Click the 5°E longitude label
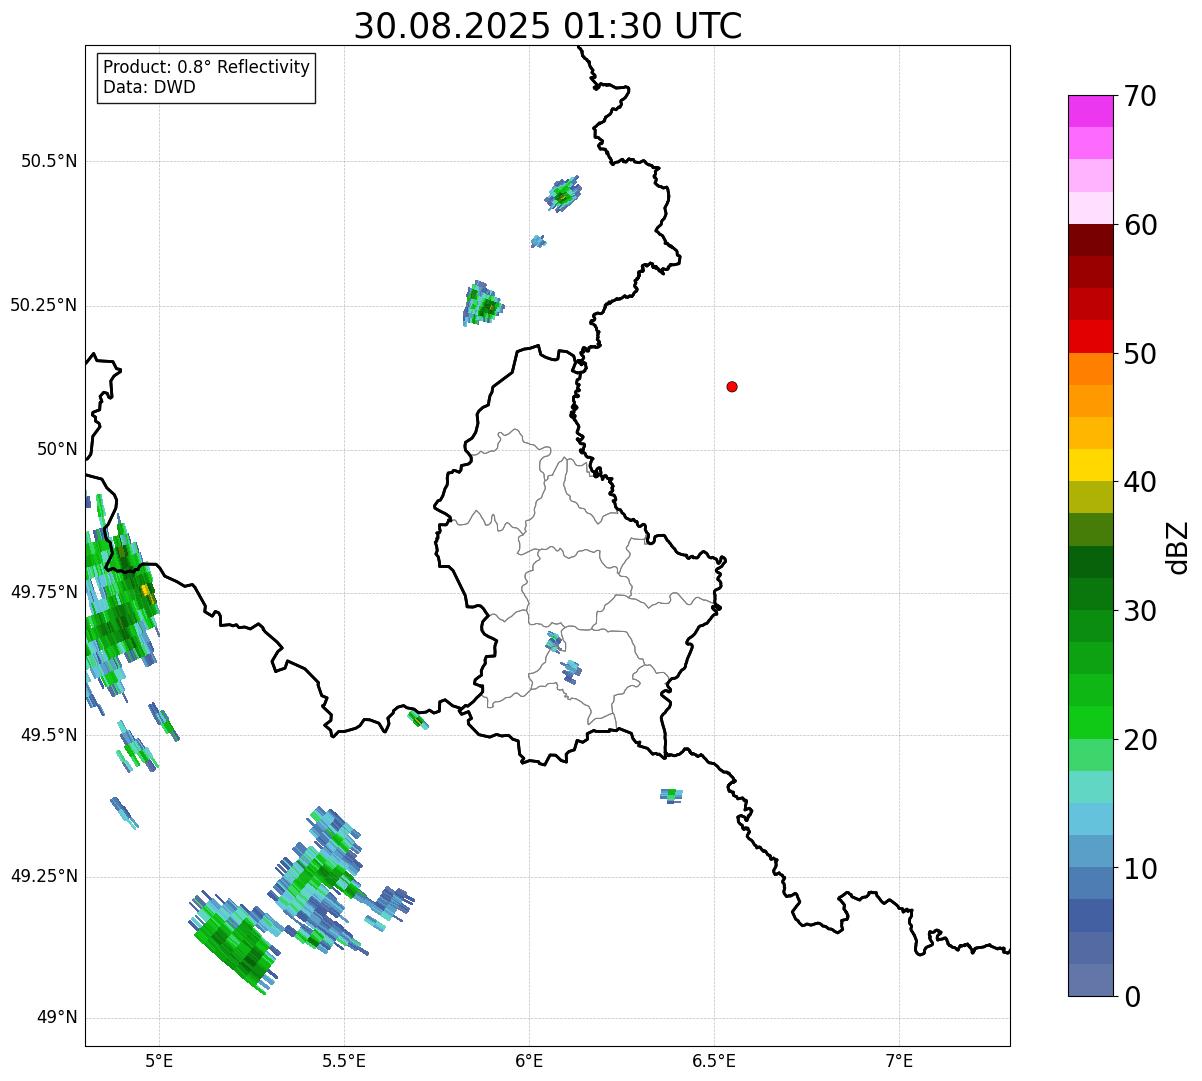Viewport: 1202px width, 1081px height. pyautogui.click(x=159, y=1061)
